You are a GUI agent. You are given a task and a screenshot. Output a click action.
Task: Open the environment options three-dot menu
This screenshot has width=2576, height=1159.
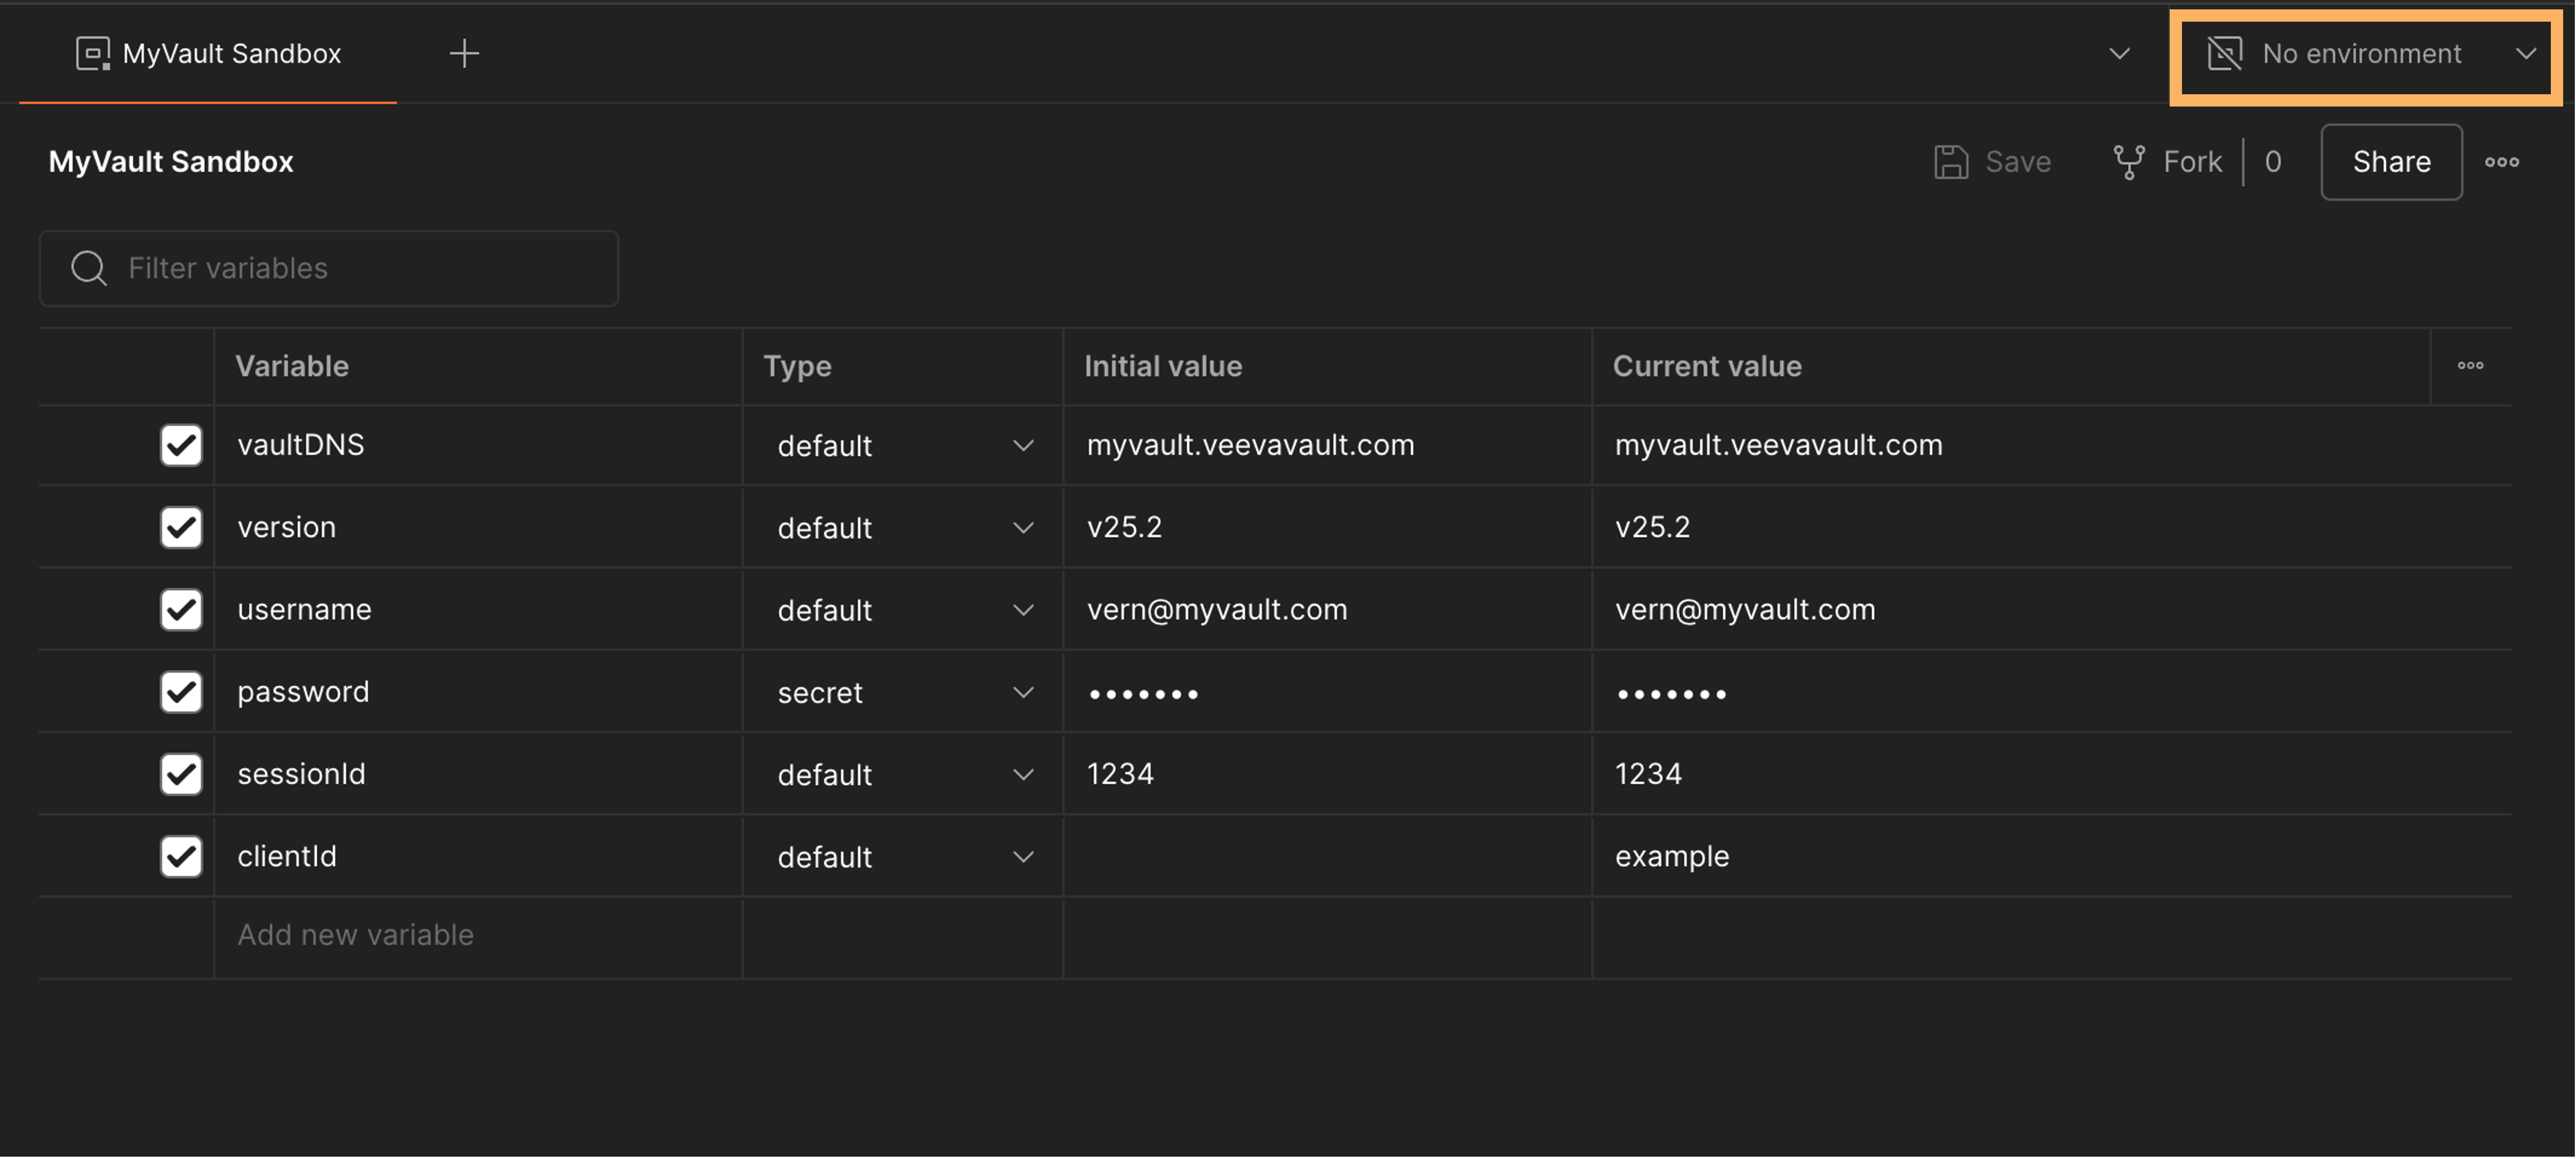[2501, 162]
